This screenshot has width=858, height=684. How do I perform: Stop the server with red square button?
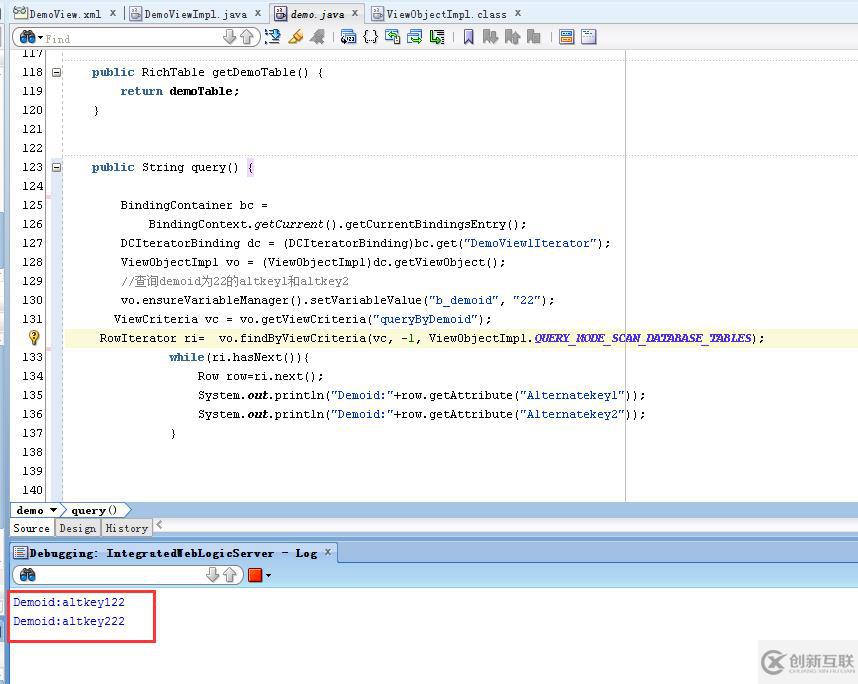click(x=255, y=575)
